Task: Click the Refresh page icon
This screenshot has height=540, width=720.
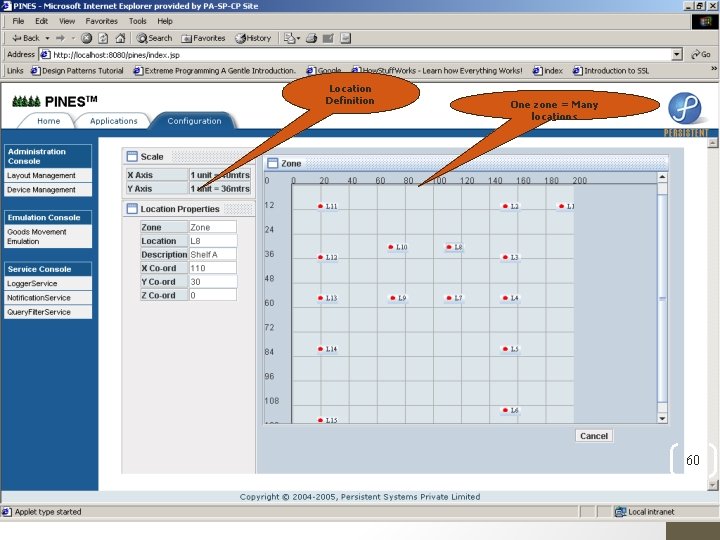Action: tap(103, 38)
